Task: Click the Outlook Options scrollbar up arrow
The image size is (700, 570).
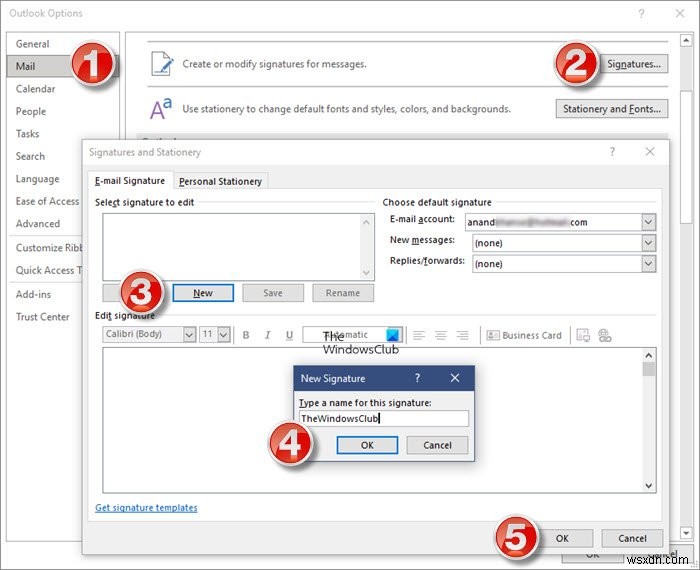Action: 686,41
